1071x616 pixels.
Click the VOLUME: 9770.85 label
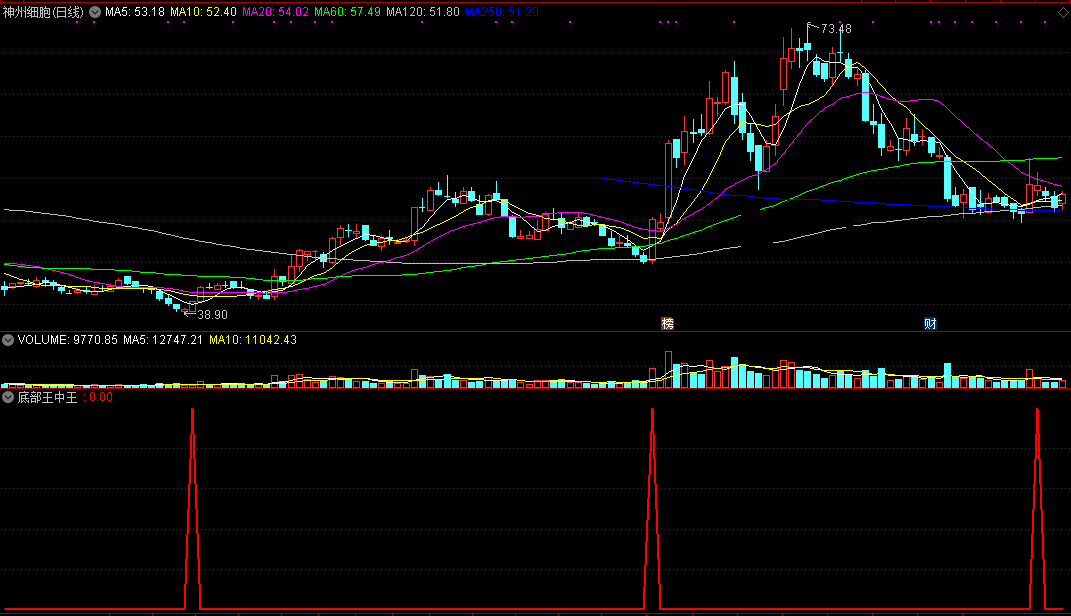68,339
